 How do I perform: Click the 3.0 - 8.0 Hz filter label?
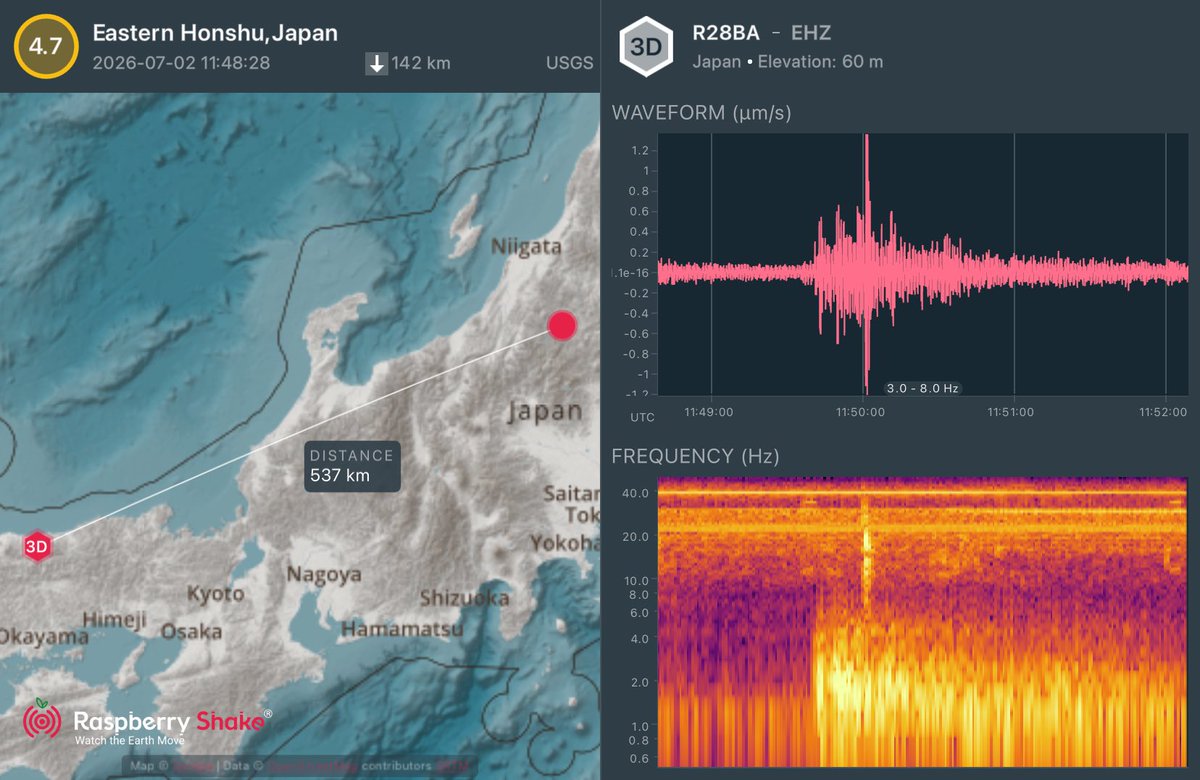924,388
